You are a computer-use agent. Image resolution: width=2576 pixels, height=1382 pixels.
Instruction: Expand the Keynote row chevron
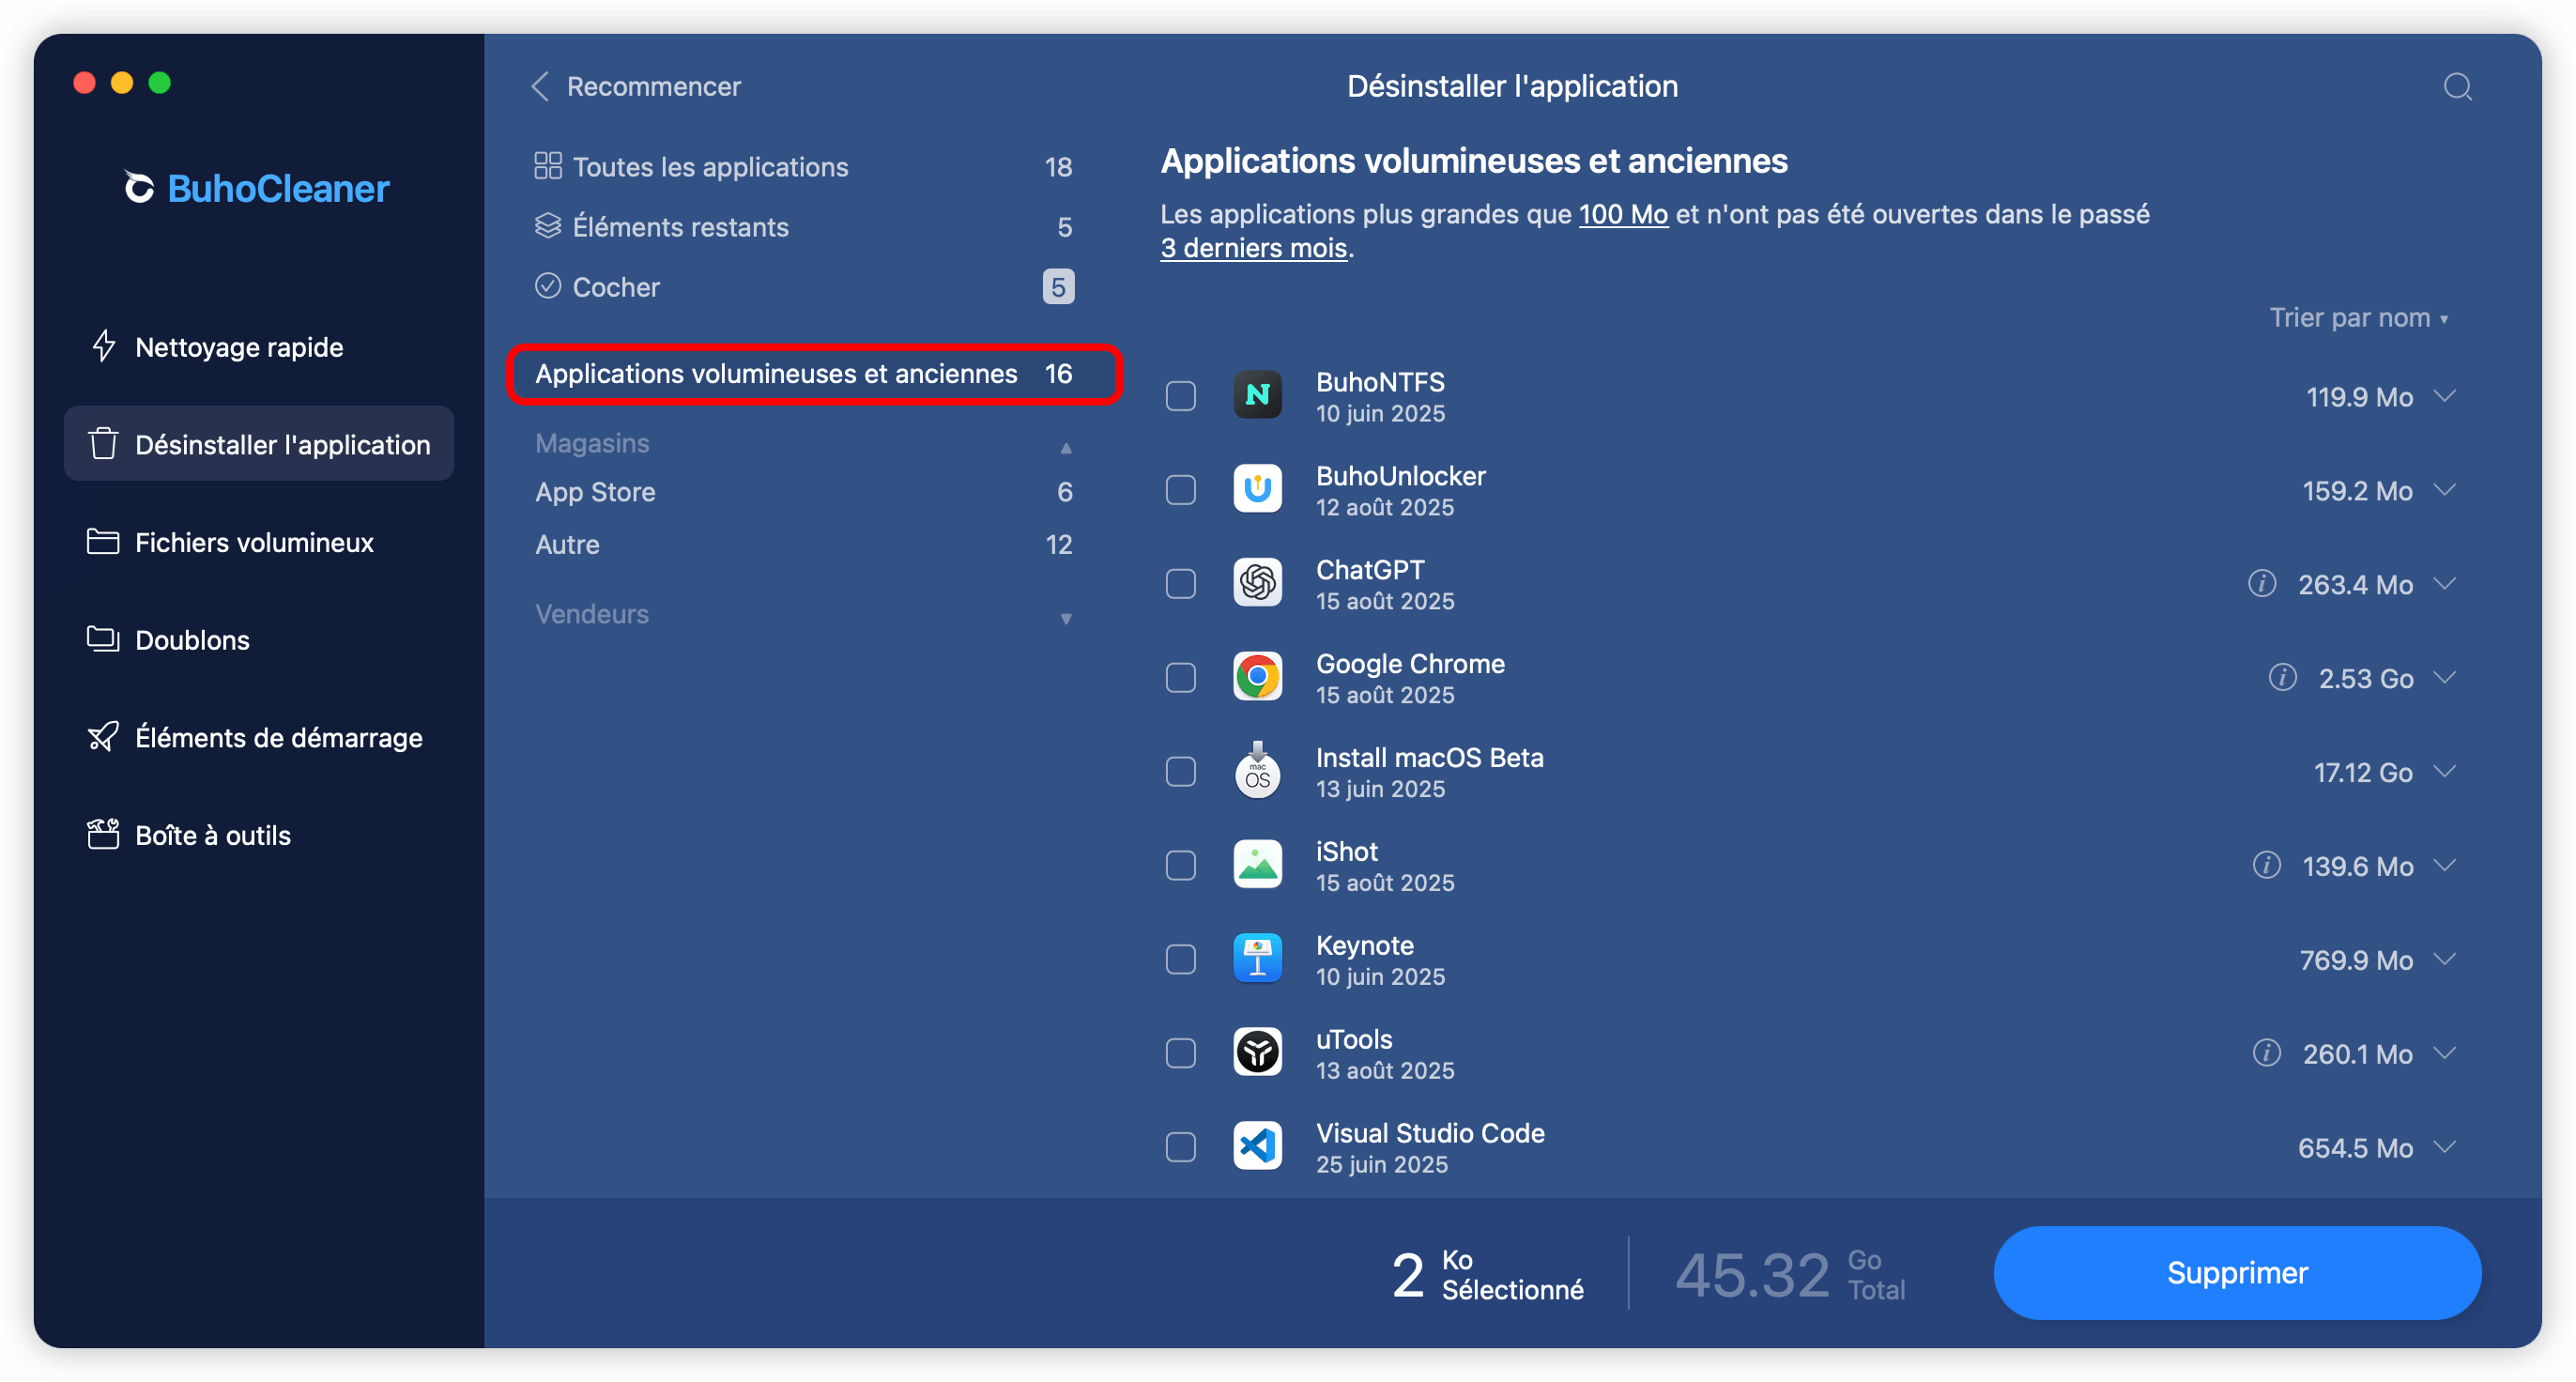[2445, 959]
